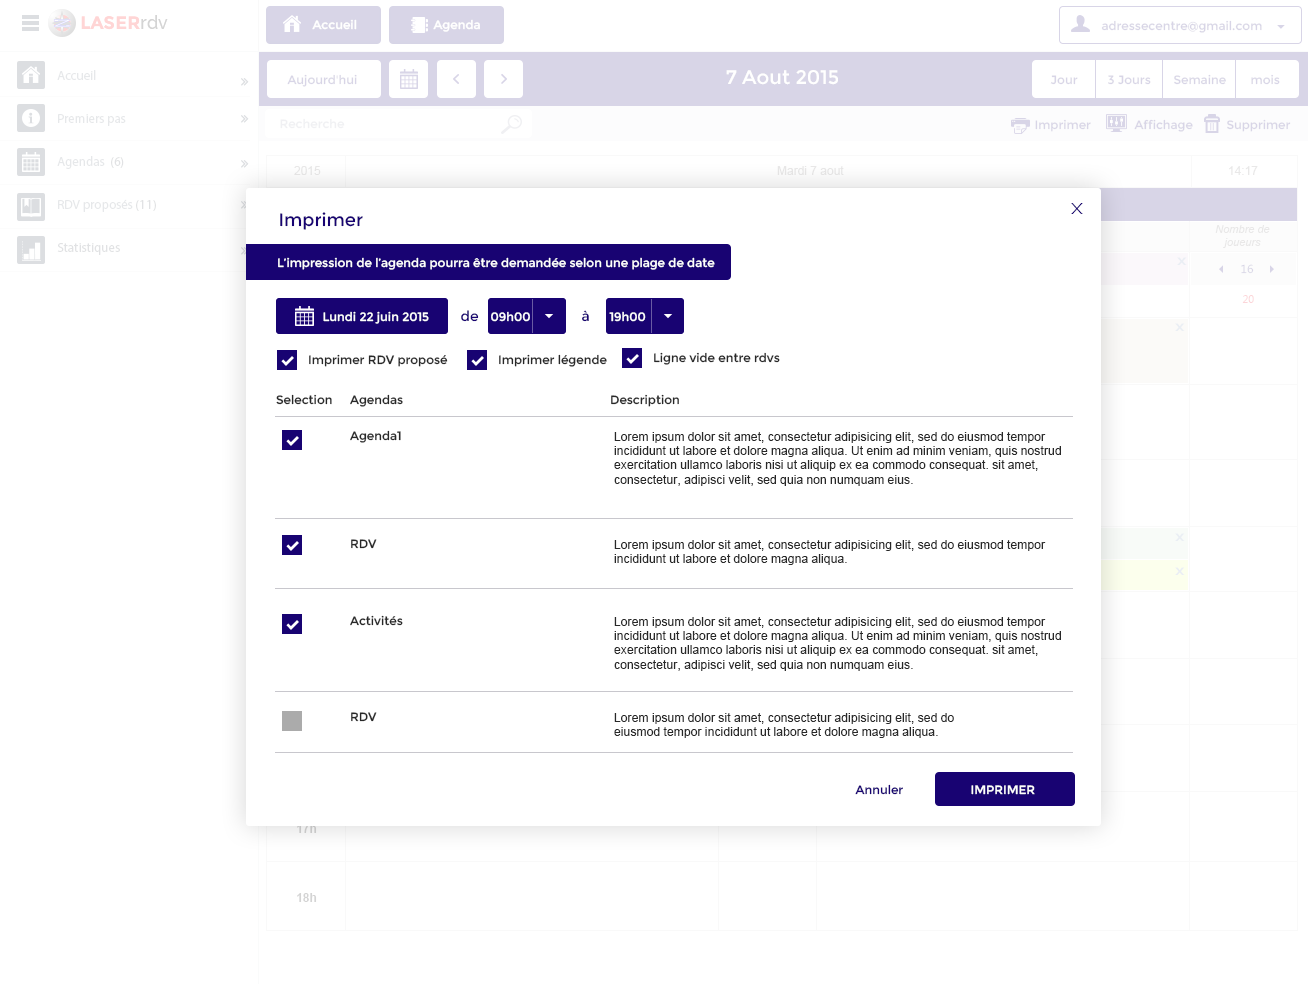Viewport: 1308px width, 984px height.
Task: Click the LASERrdv logo
Action: point(108,22)
